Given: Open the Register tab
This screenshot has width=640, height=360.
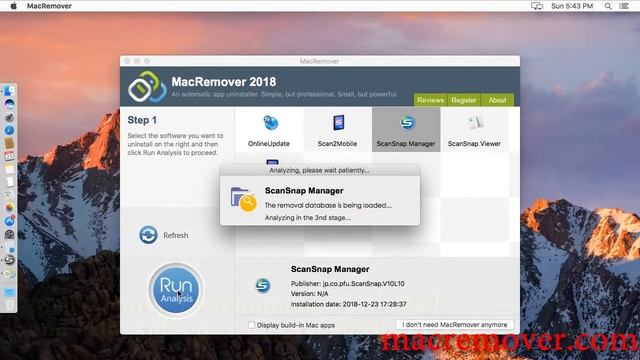Looking at the screenshot, I should coord(464,100).
